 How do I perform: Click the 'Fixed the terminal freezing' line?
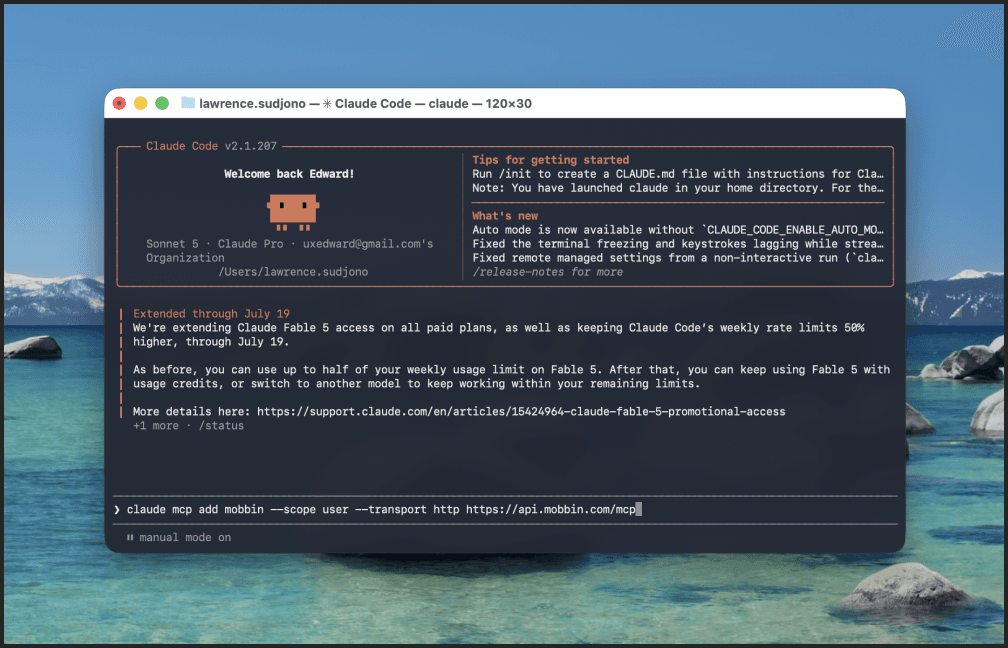[x=678, y=244]
